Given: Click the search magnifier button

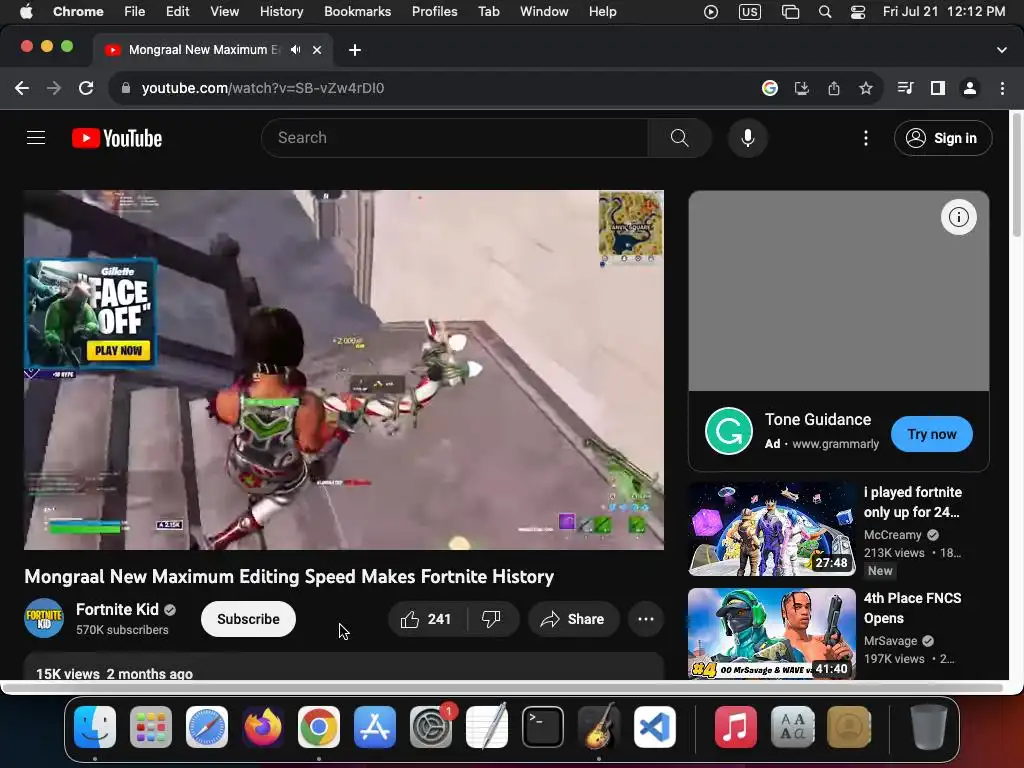Looking at the screenshot, I should (x=679, y=138).
